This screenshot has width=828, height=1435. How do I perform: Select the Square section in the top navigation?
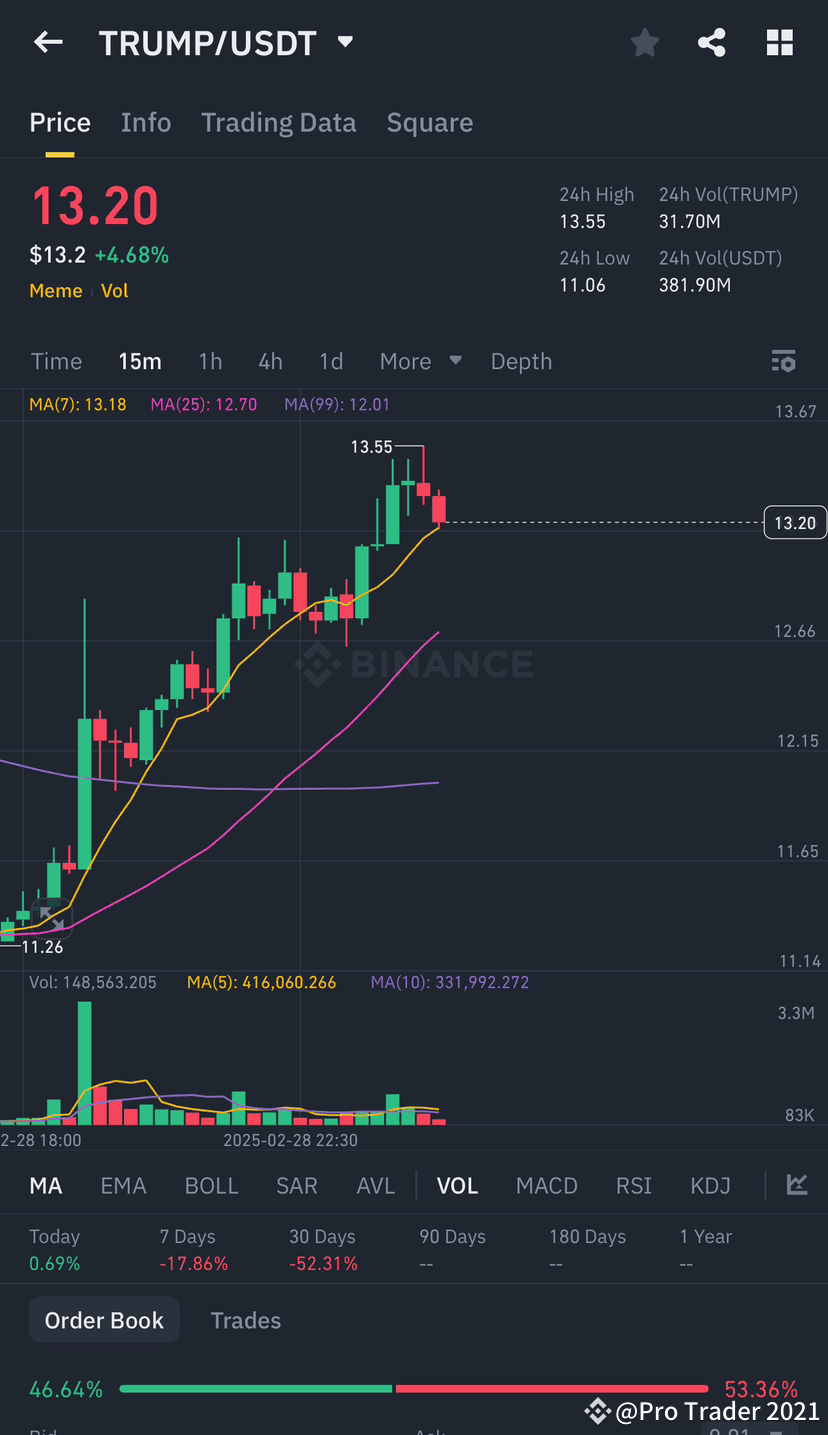pyautogui.click(x=429, y=121)
